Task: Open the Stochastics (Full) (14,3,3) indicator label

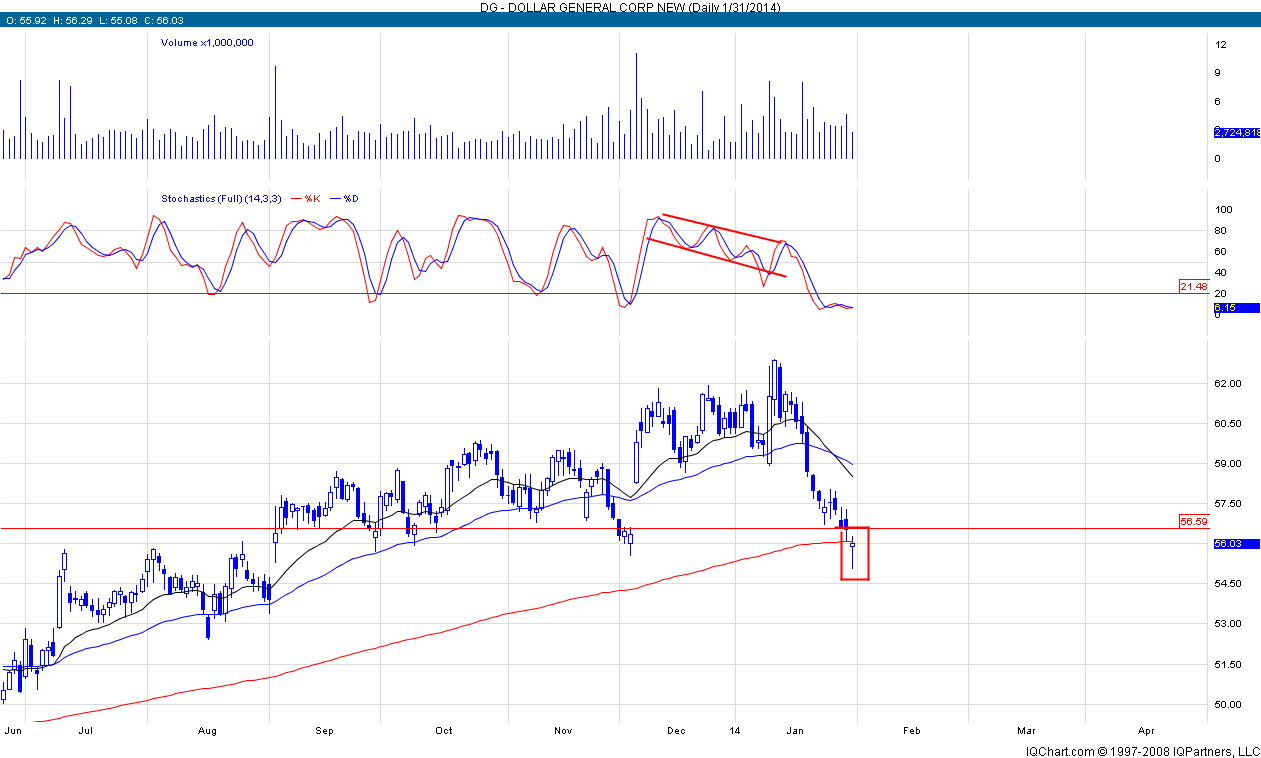Action: click(222, 199)
